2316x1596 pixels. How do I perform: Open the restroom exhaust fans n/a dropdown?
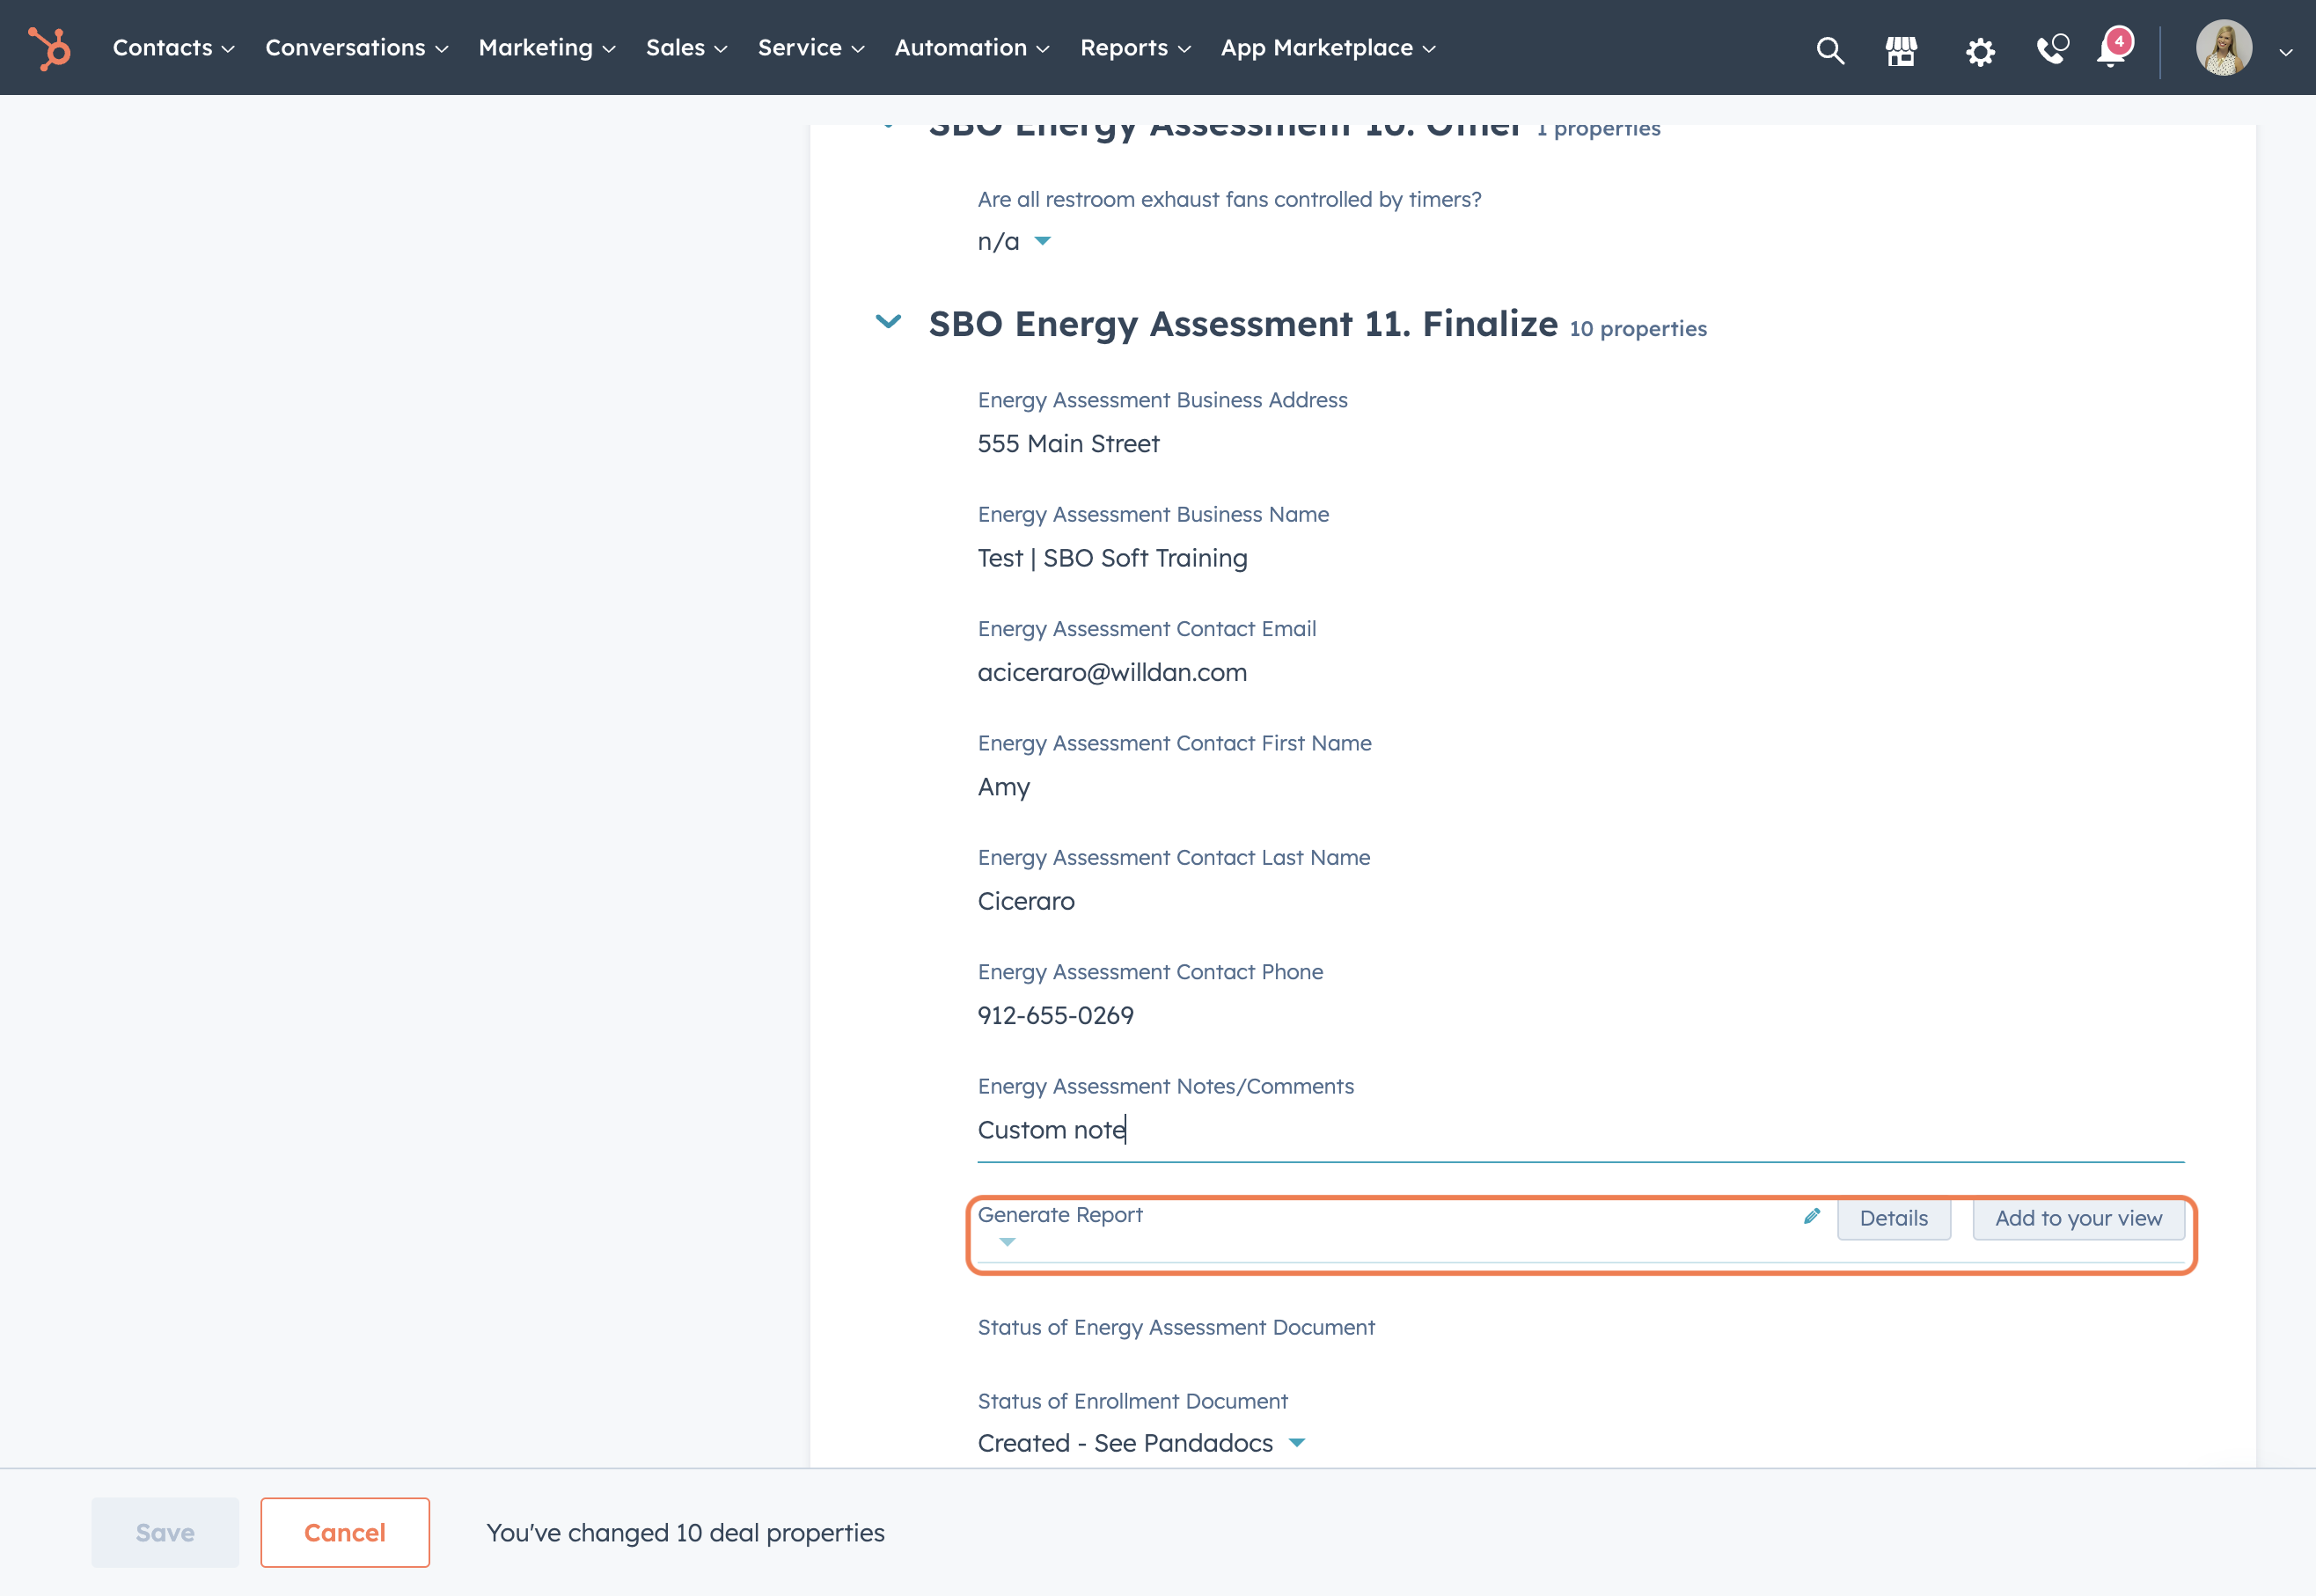point(1014,241)
